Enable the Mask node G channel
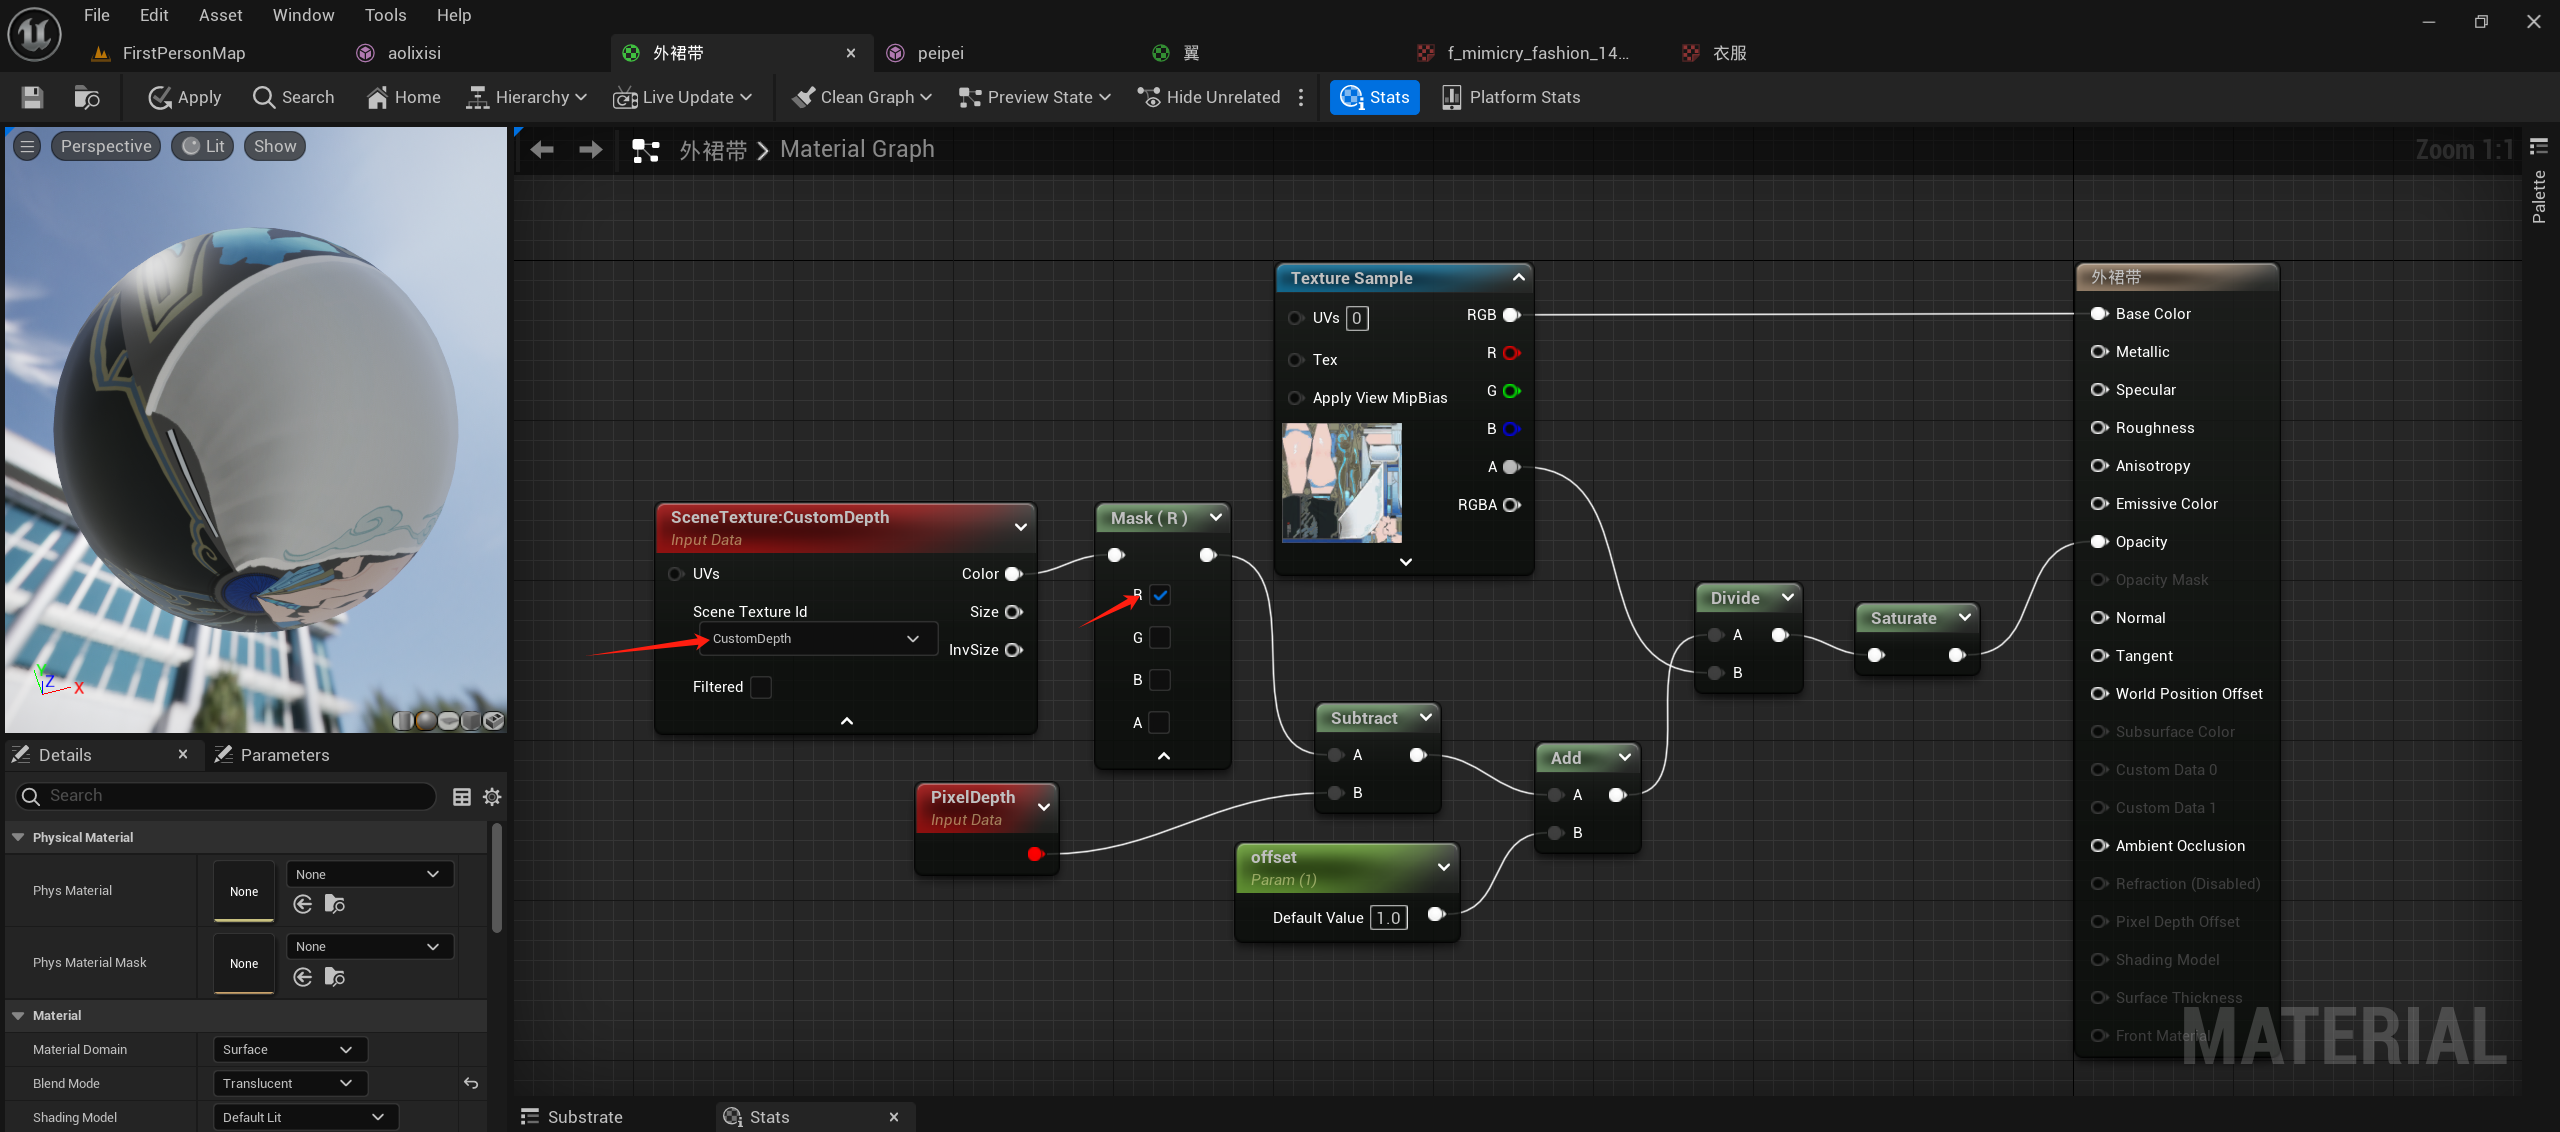The width and height of the screenshot is (2560, 1132). 1160,637
